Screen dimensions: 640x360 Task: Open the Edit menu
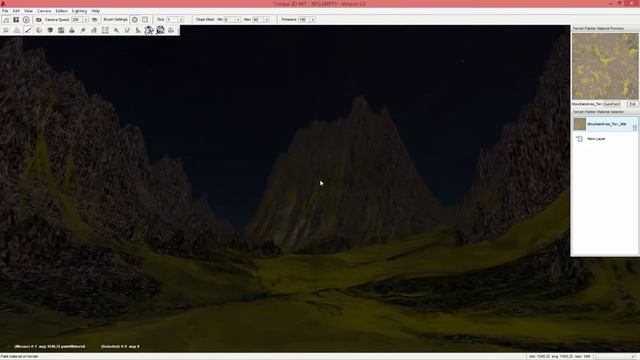(16, 11)
